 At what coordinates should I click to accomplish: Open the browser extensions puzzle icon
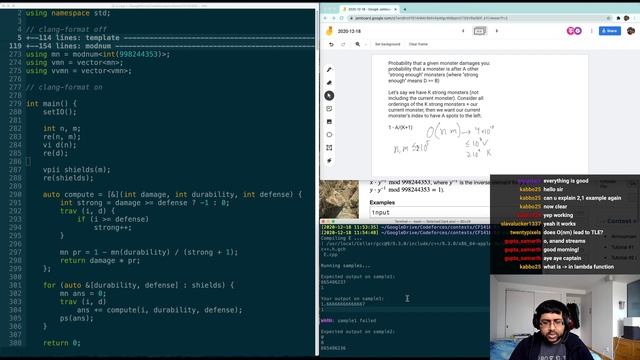pos(618,18)
